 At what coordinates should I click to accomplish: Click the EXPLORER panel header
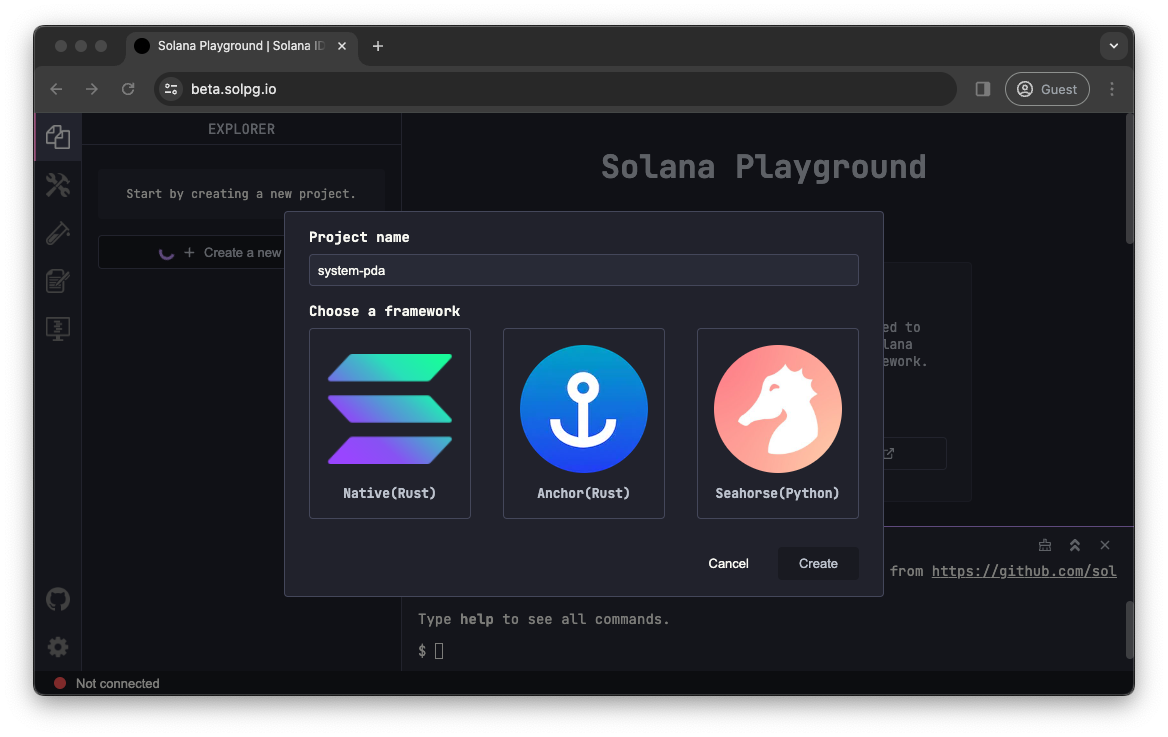[x=241, y=129]
